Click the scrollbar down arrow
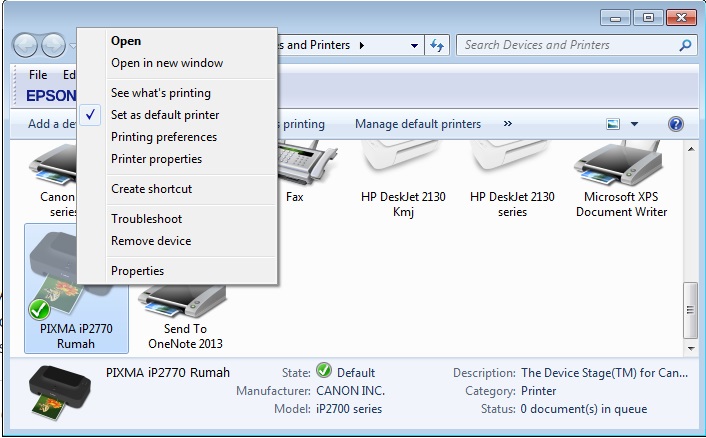The image size is (706, 438). point(691,348)
